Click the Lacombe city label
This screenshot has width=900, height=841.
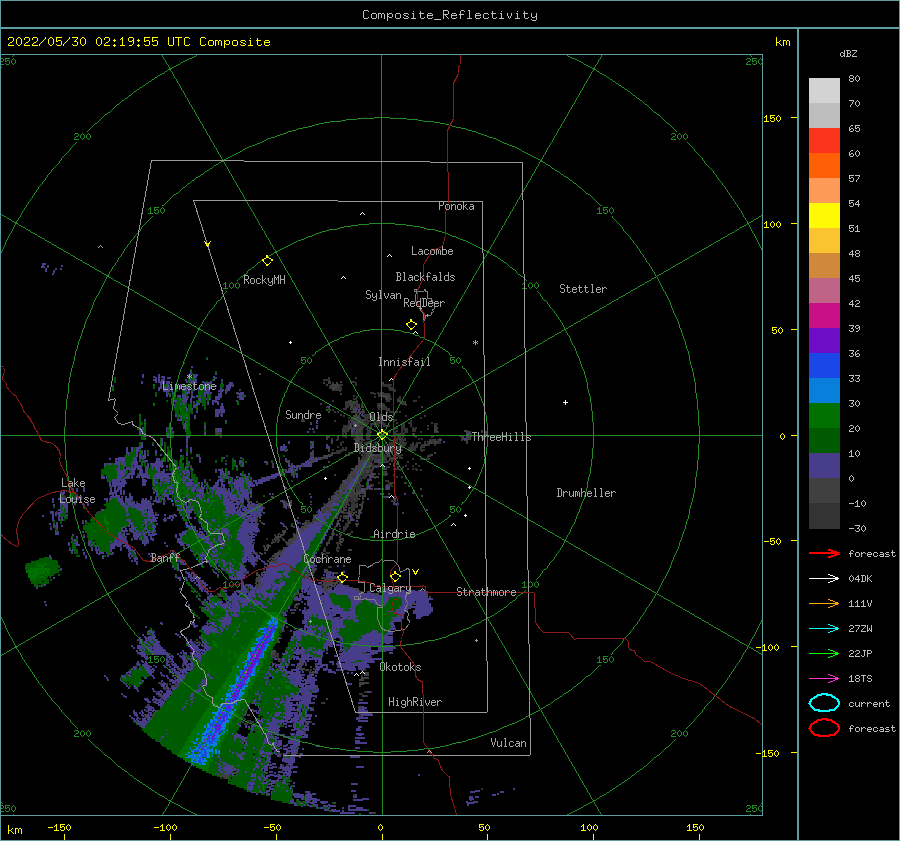[x=432, y=251]
